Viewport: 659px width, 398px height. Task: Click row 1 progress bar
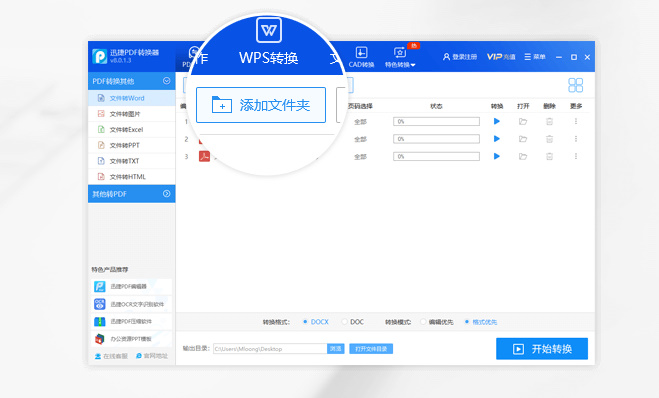pos(436,121)
